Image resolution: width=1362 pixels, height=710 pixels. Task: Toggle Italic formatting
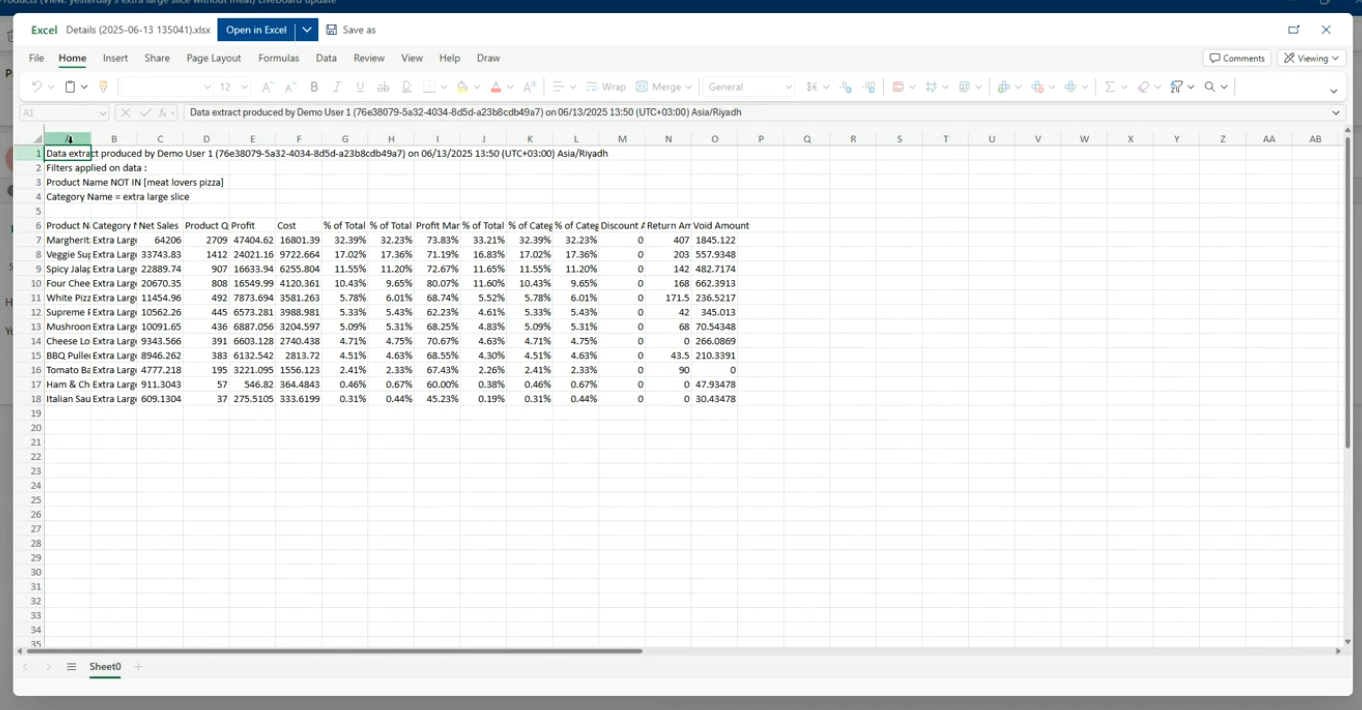337,87
